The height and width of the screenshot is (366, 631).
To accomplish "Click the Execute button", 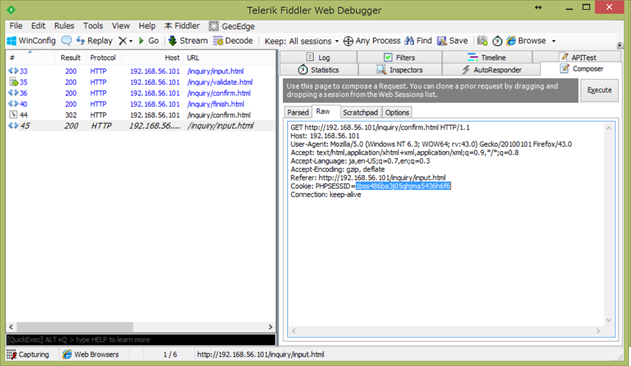I will 599,90.
